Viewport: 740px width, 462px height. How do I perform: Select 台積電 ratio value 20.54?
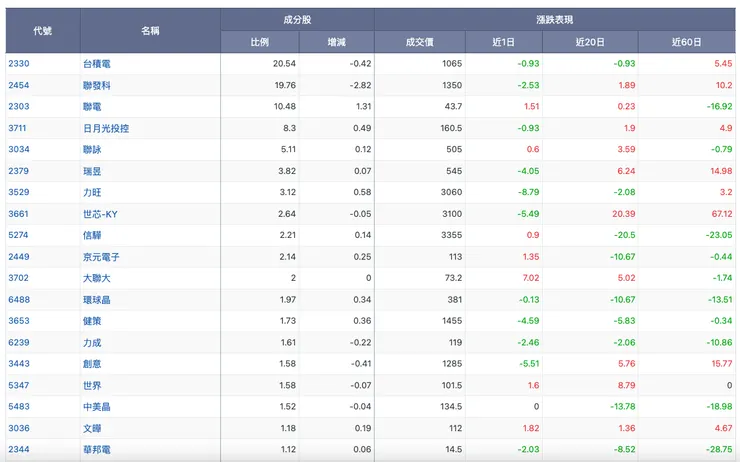284,64
